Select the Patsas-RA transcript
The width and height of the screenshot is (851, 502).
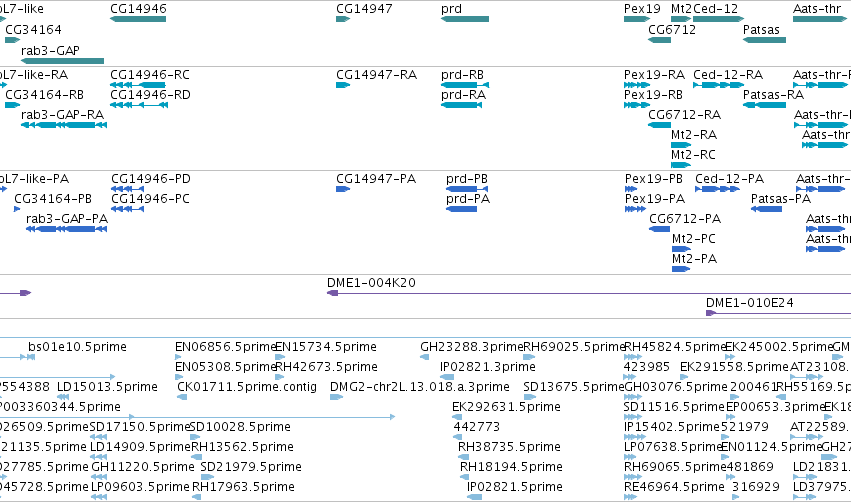[764, 105]
